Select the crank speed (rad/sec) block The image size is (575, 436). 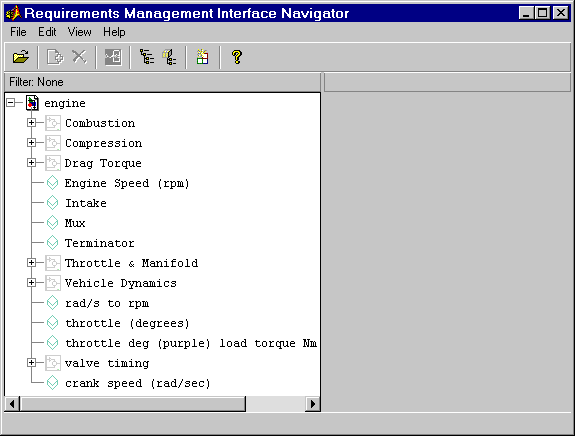138,383
